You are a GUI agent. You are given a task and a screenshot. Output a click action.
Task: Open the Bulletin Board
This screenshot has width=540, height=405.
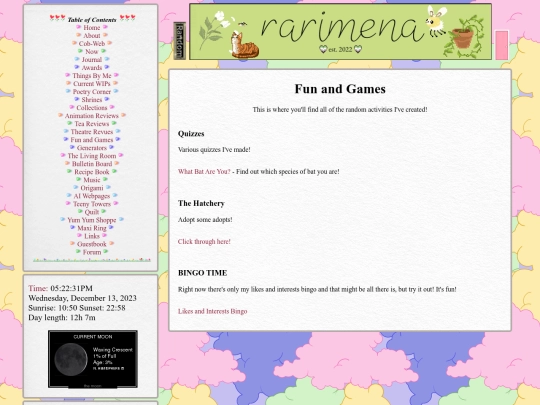tap(92, 164)
